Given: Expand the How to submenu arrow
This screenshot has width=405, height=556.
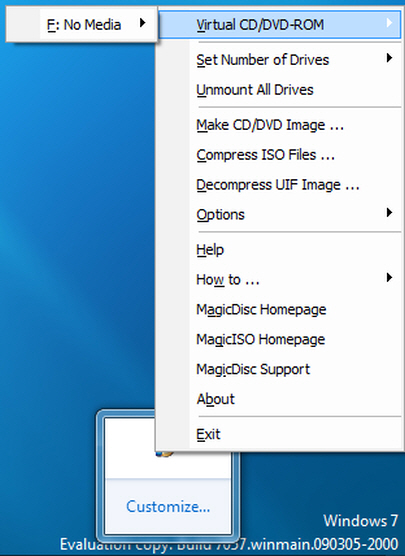Looking at the screenshot, I should [389, 277].
